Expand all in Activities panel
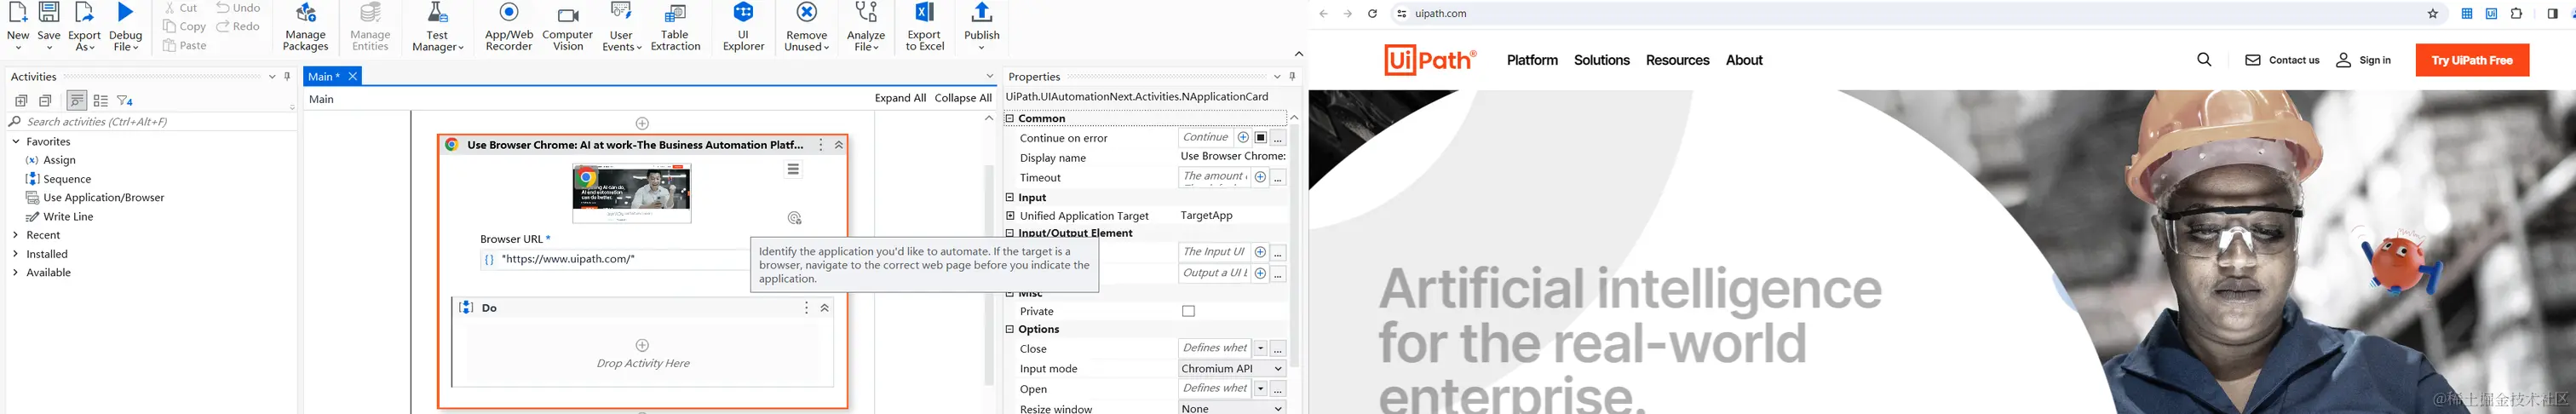This screenshot has height=414, width=2576. coord(21,101)
